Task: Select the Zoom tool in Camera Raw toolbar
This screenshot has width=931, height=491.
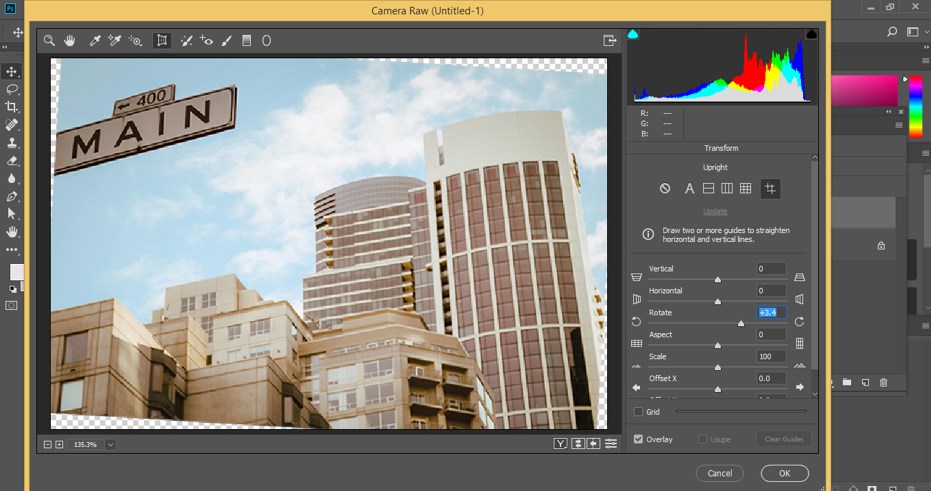Action: [49, 41]
